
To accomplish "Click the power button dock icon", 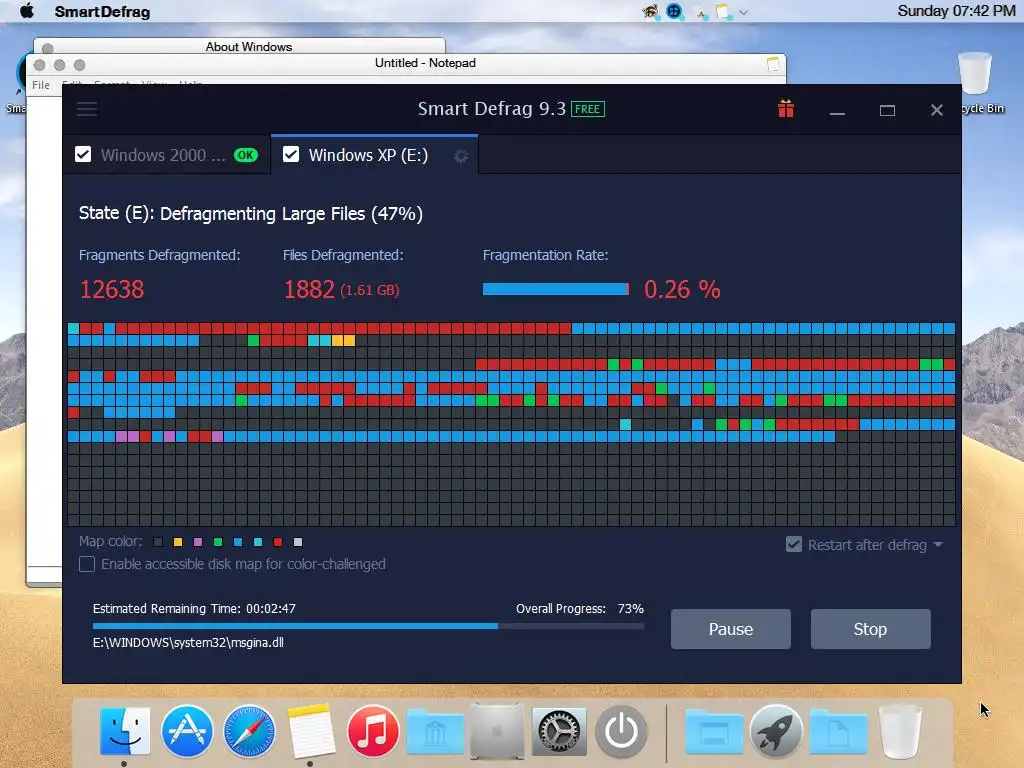I will tap(621, 731).
